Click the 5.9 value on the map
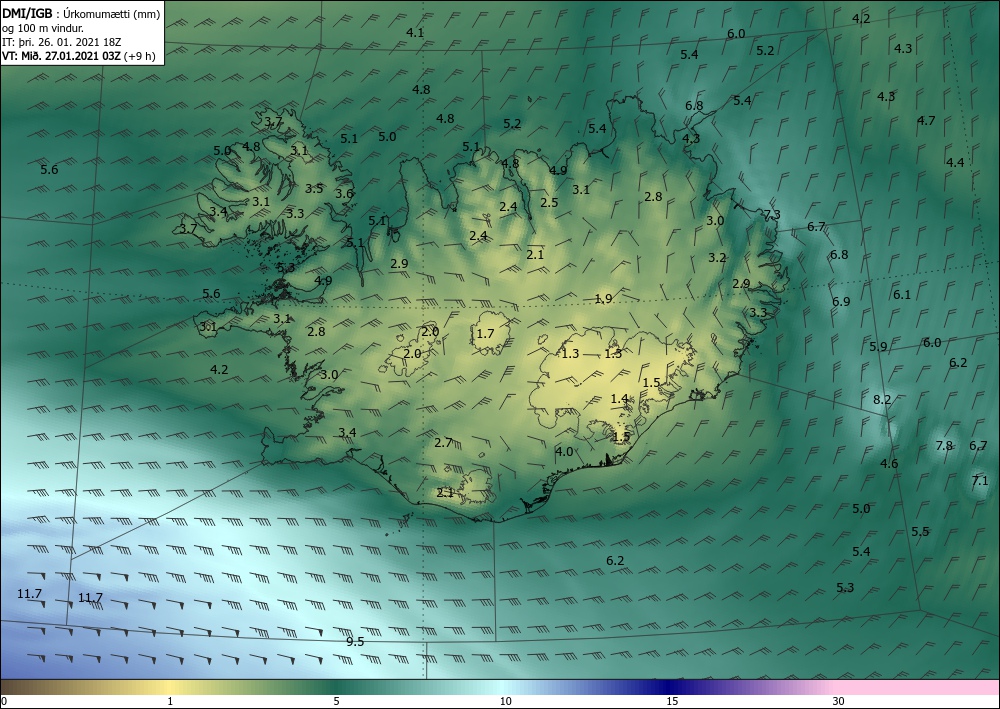Screen dimensions: 1000x709 coord(878,347)
